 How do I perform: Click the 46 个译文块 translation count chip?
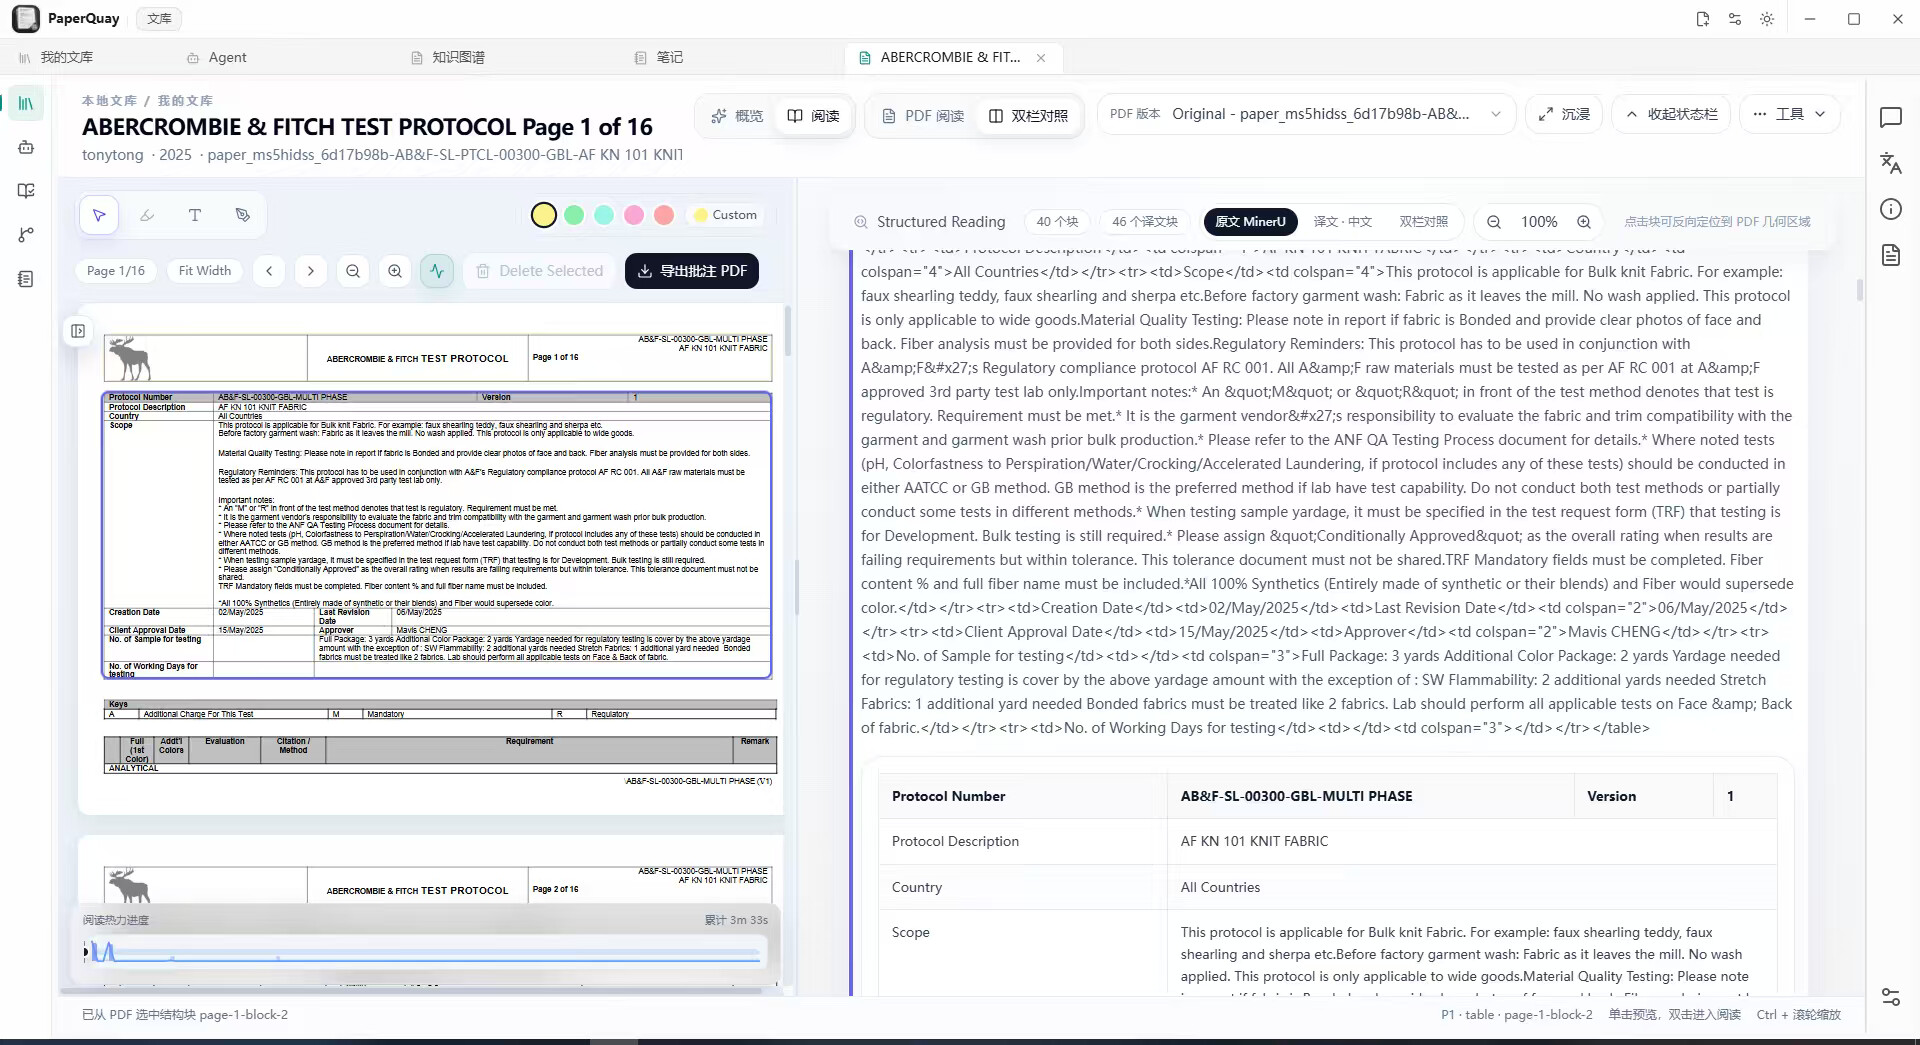click(1145, 222)
